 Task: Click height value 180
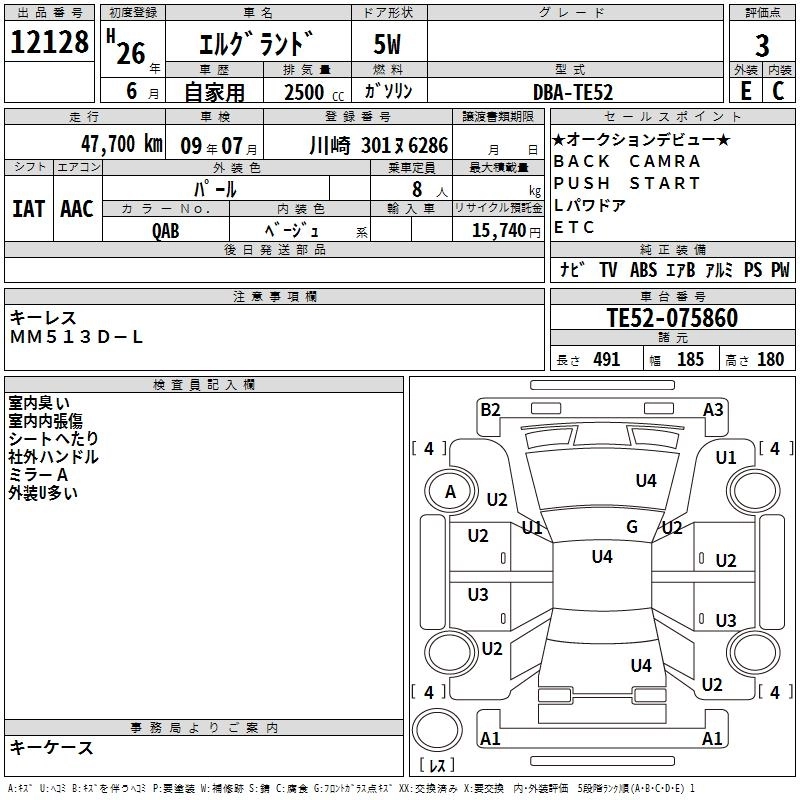[x=770, y=360]
